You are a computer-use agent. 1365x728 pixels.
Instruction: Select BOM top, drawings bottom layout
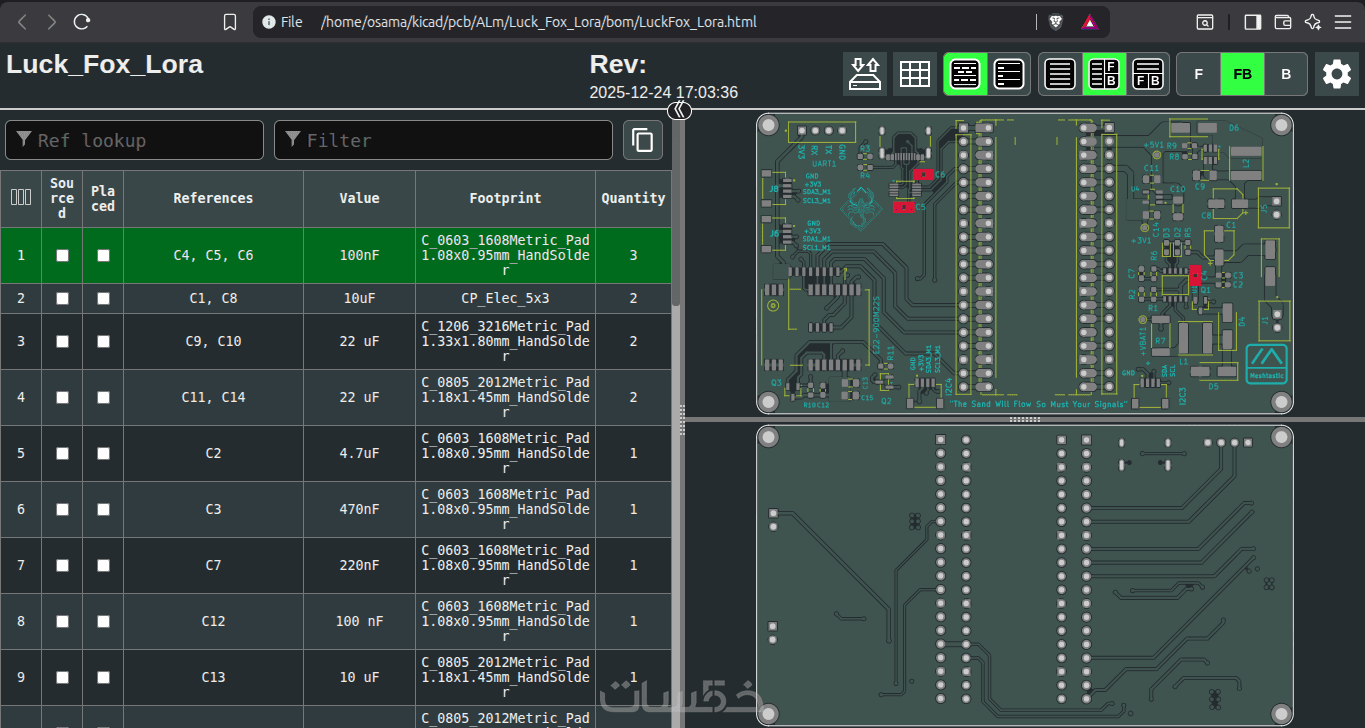[x=1148, y=74]
